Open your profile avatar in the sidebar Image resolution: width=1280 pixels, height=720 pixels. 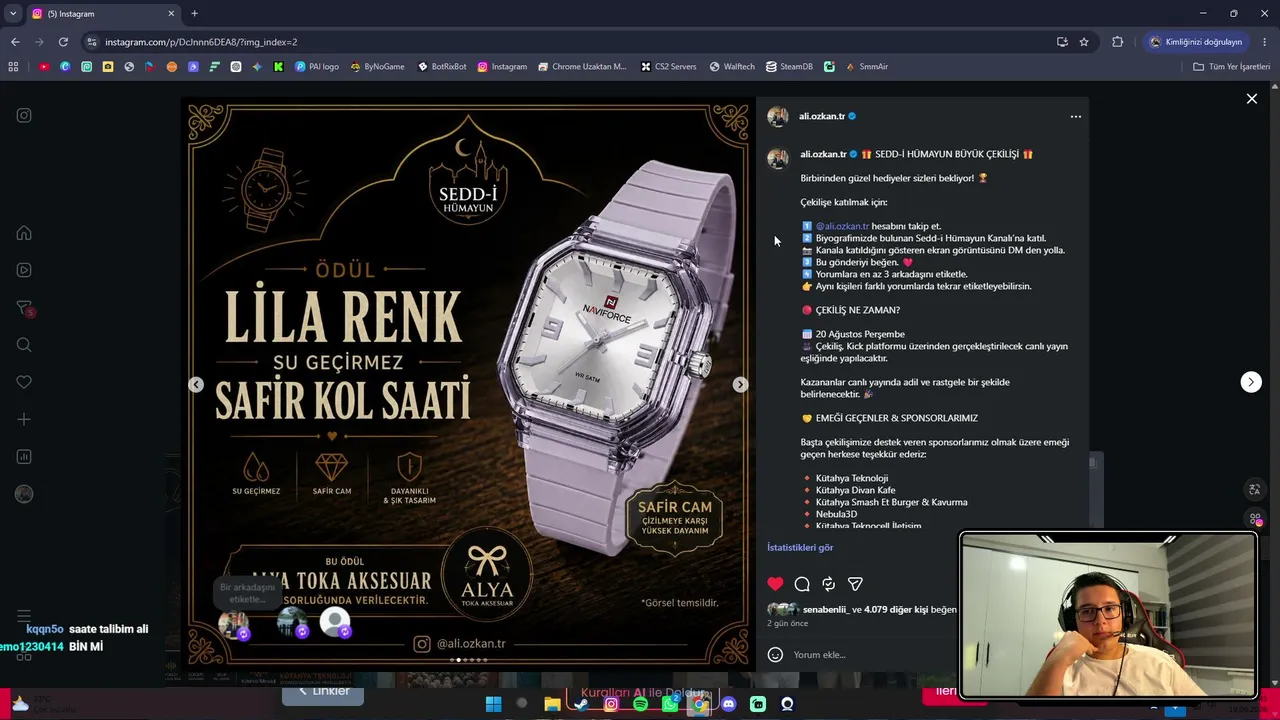[24, 494]
